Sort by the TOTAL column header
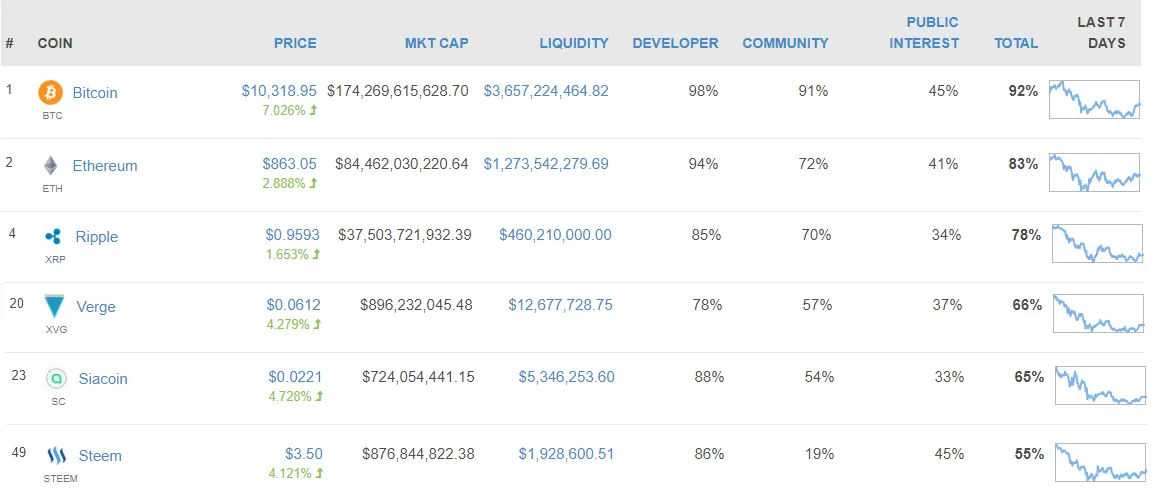Screen dimensions: 1160x499 (1016, 43)
